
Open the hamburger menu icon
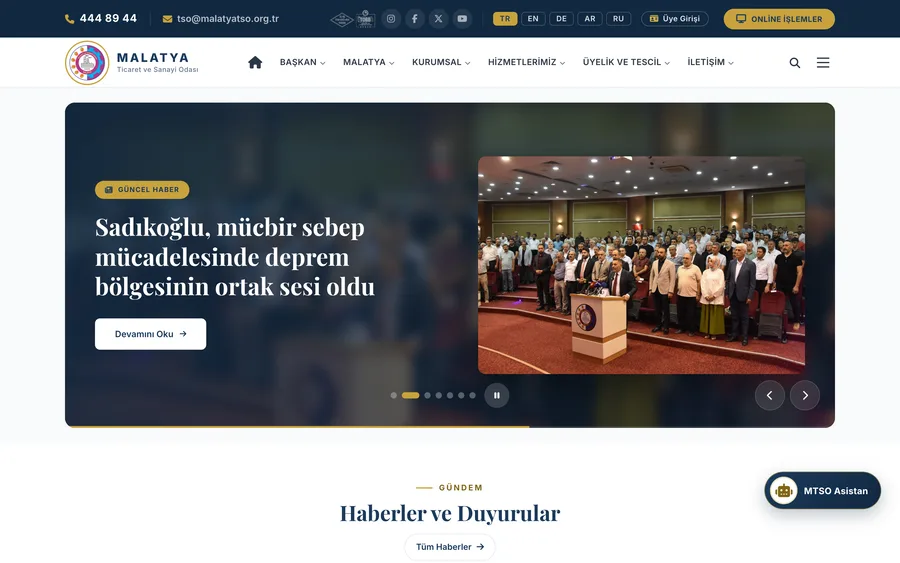pos(823,63)
